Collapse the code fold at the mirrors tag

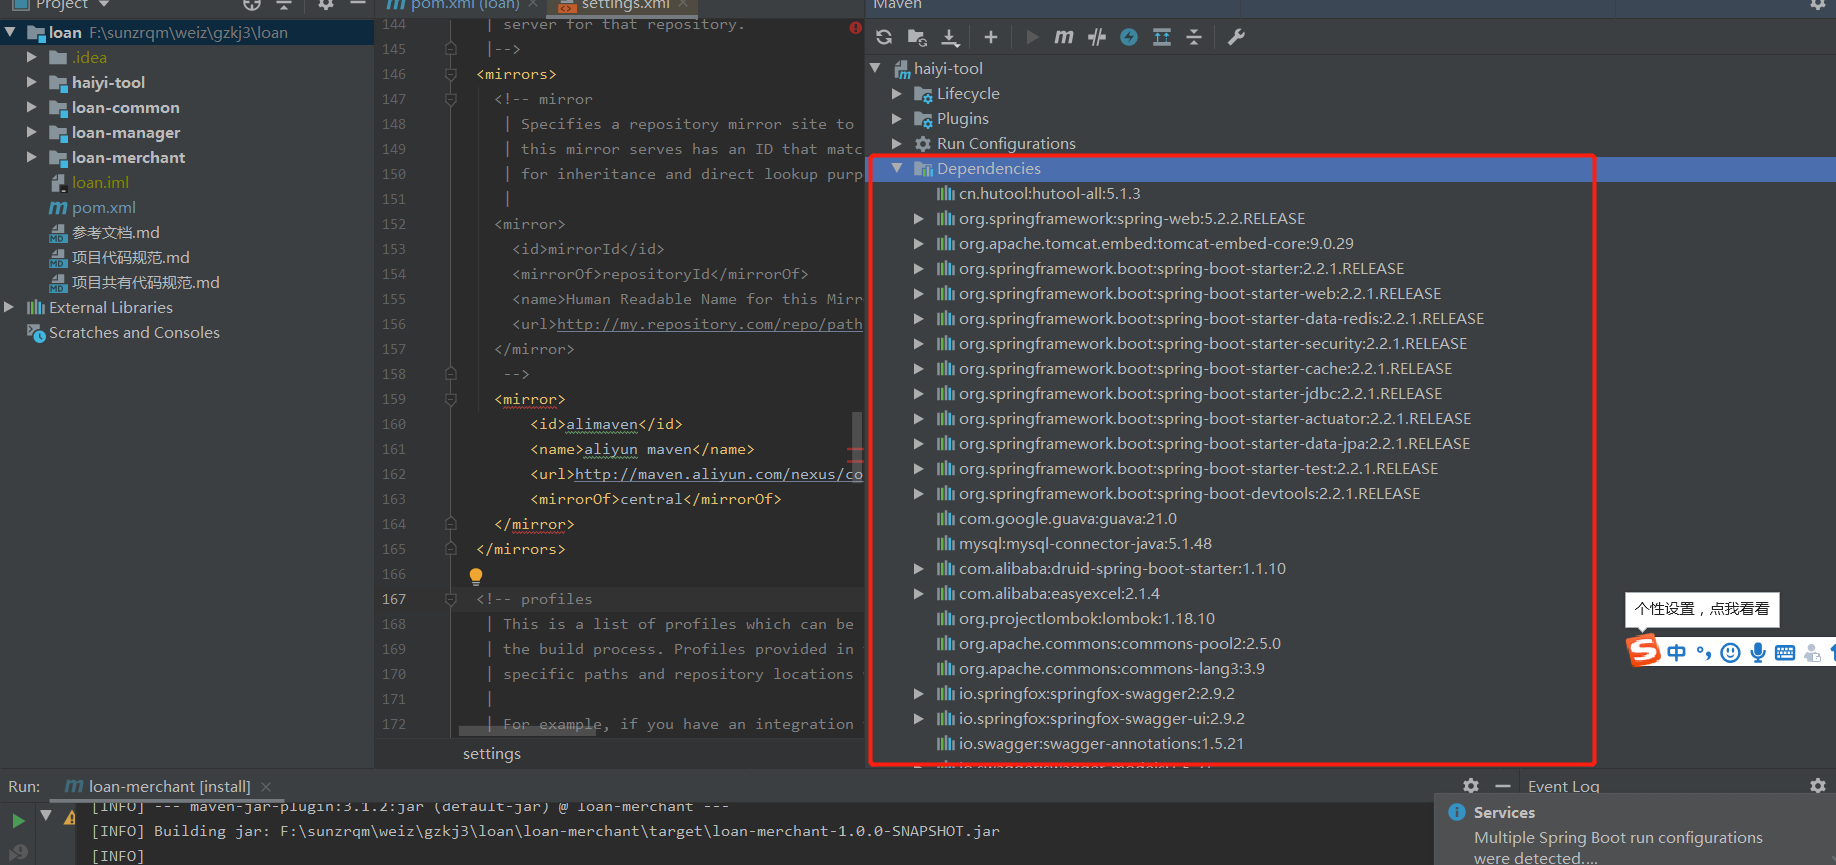pos(451,74)
